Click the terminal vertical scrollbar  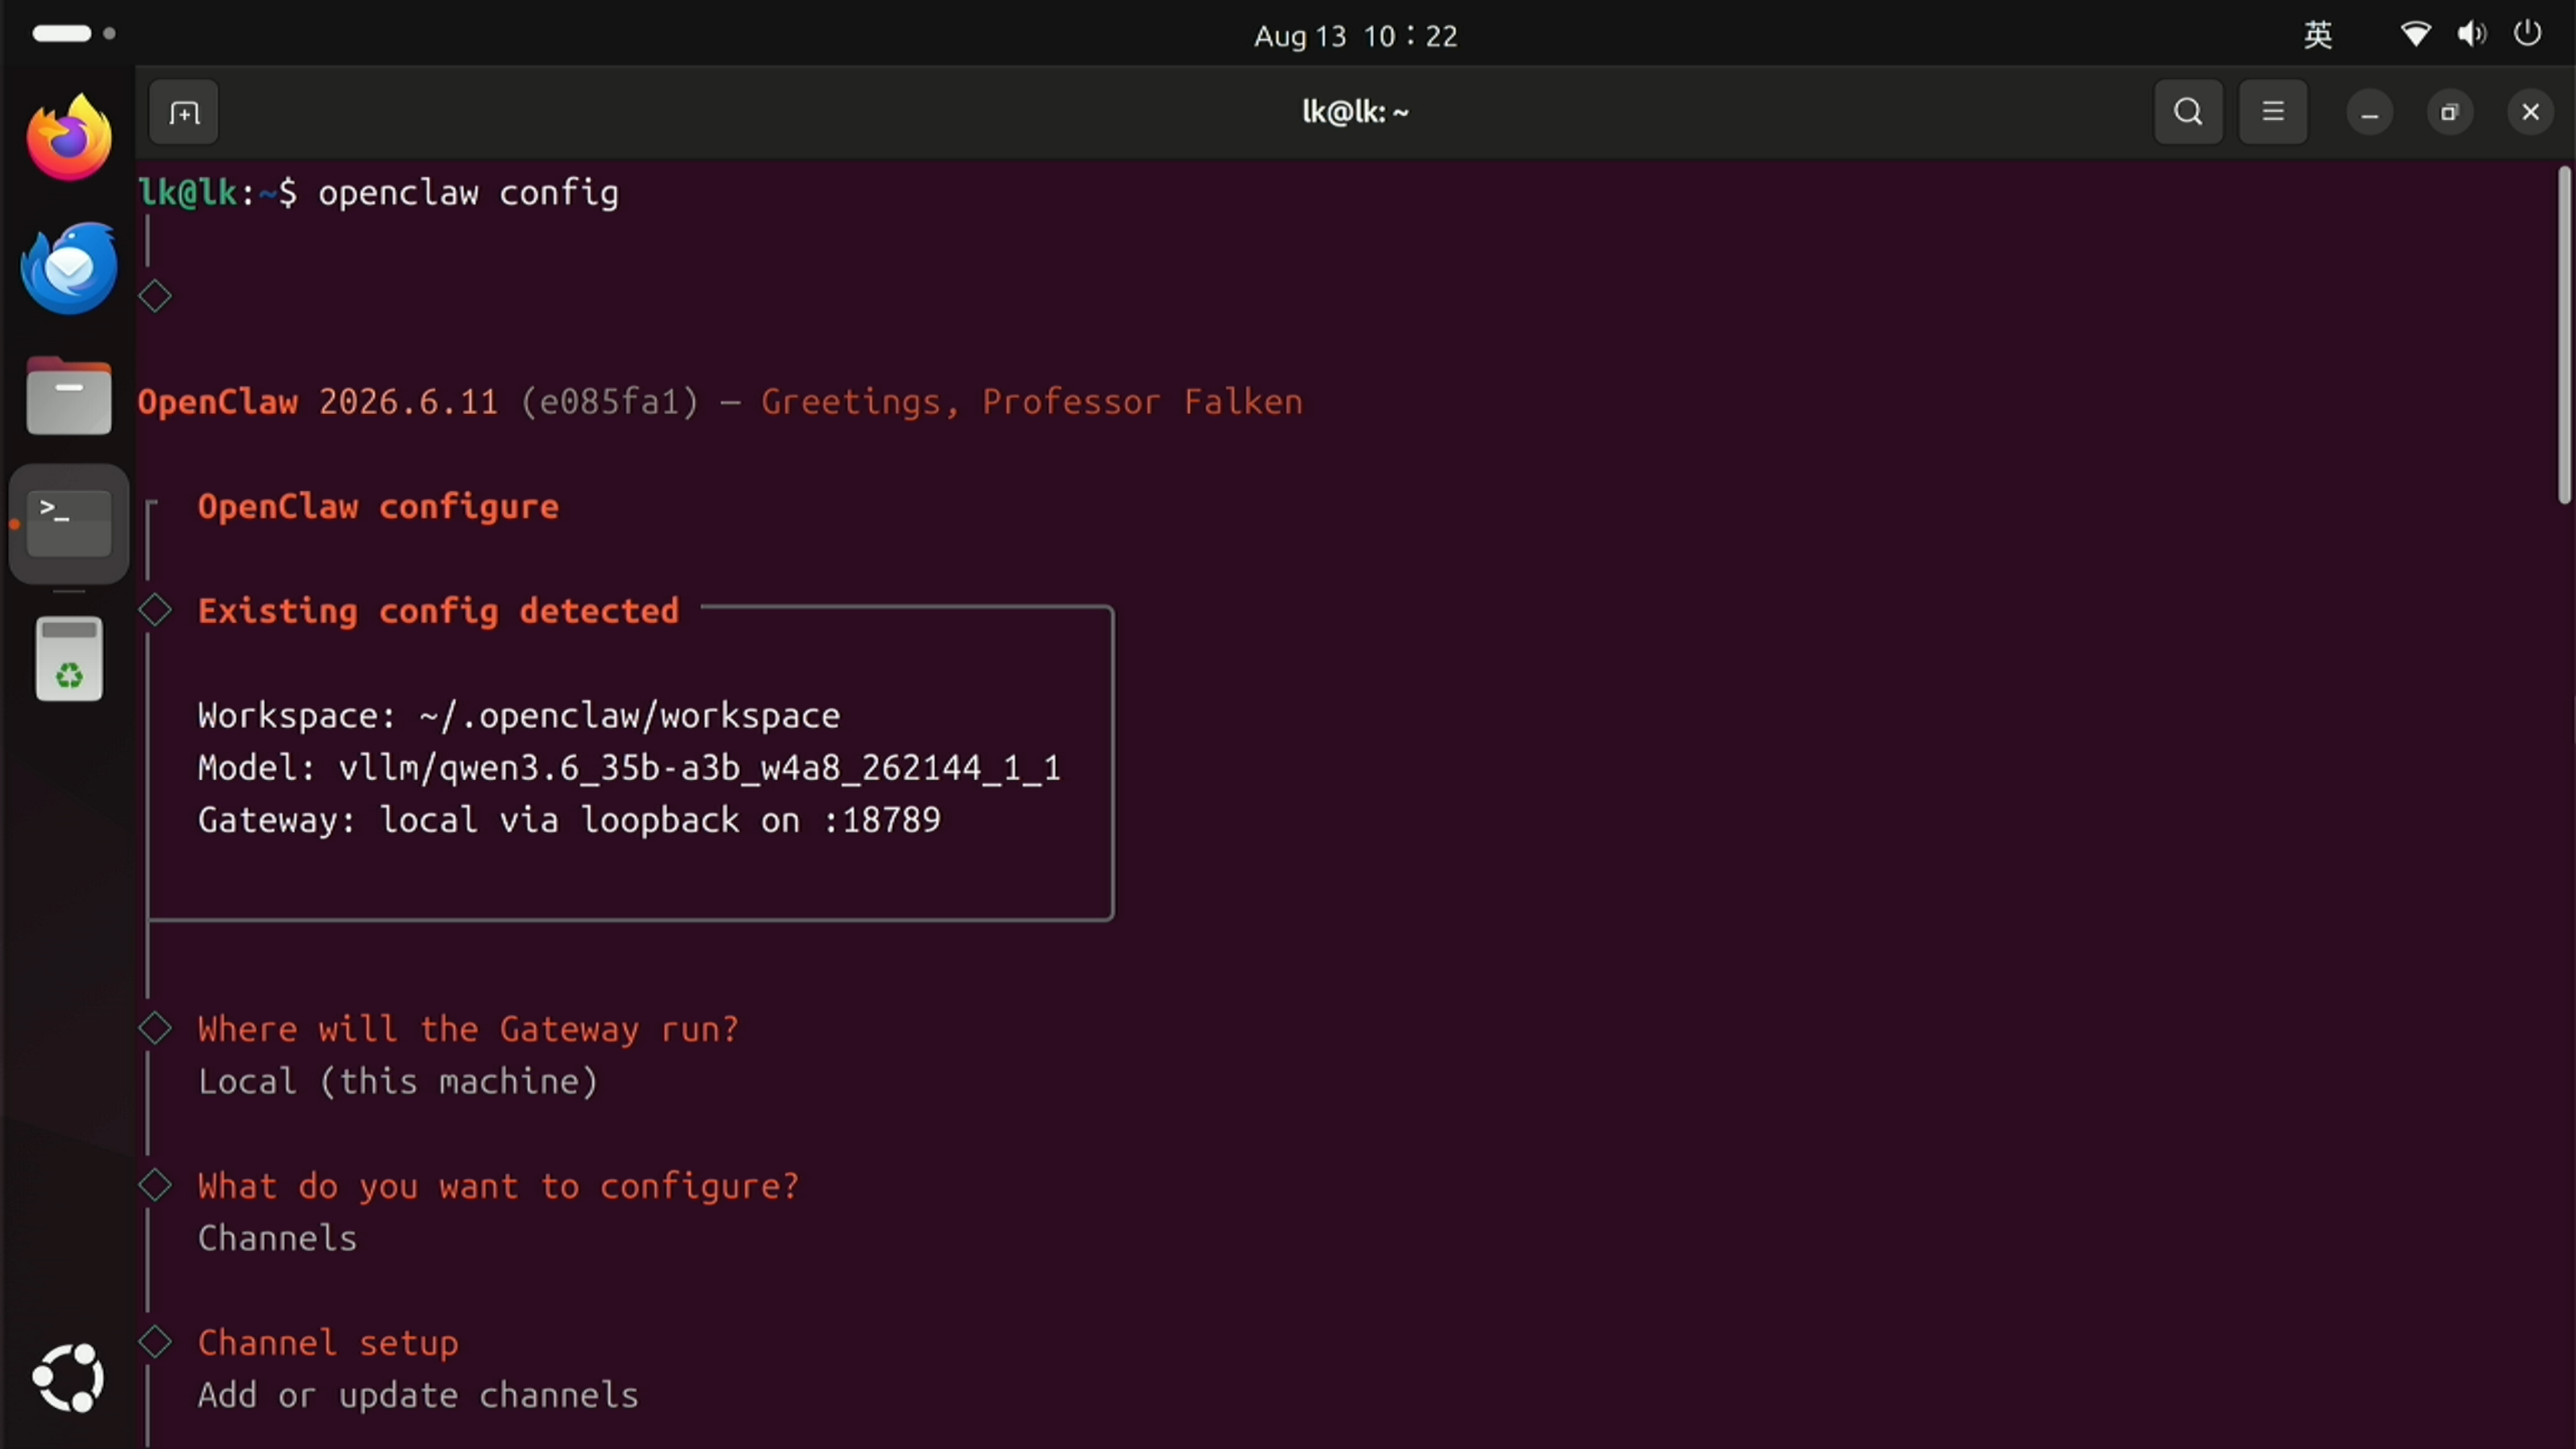(x=2564, y=336)
